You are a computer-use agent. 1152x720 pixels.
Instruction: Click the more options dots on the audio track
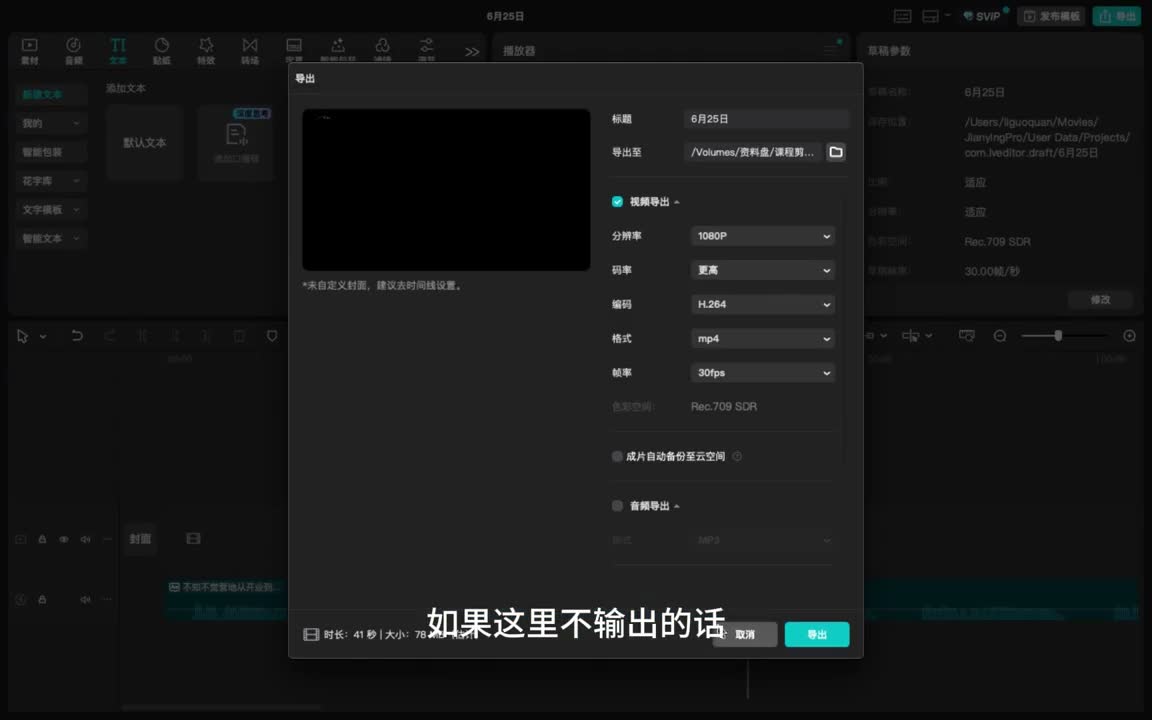click(x=107, y=599)
